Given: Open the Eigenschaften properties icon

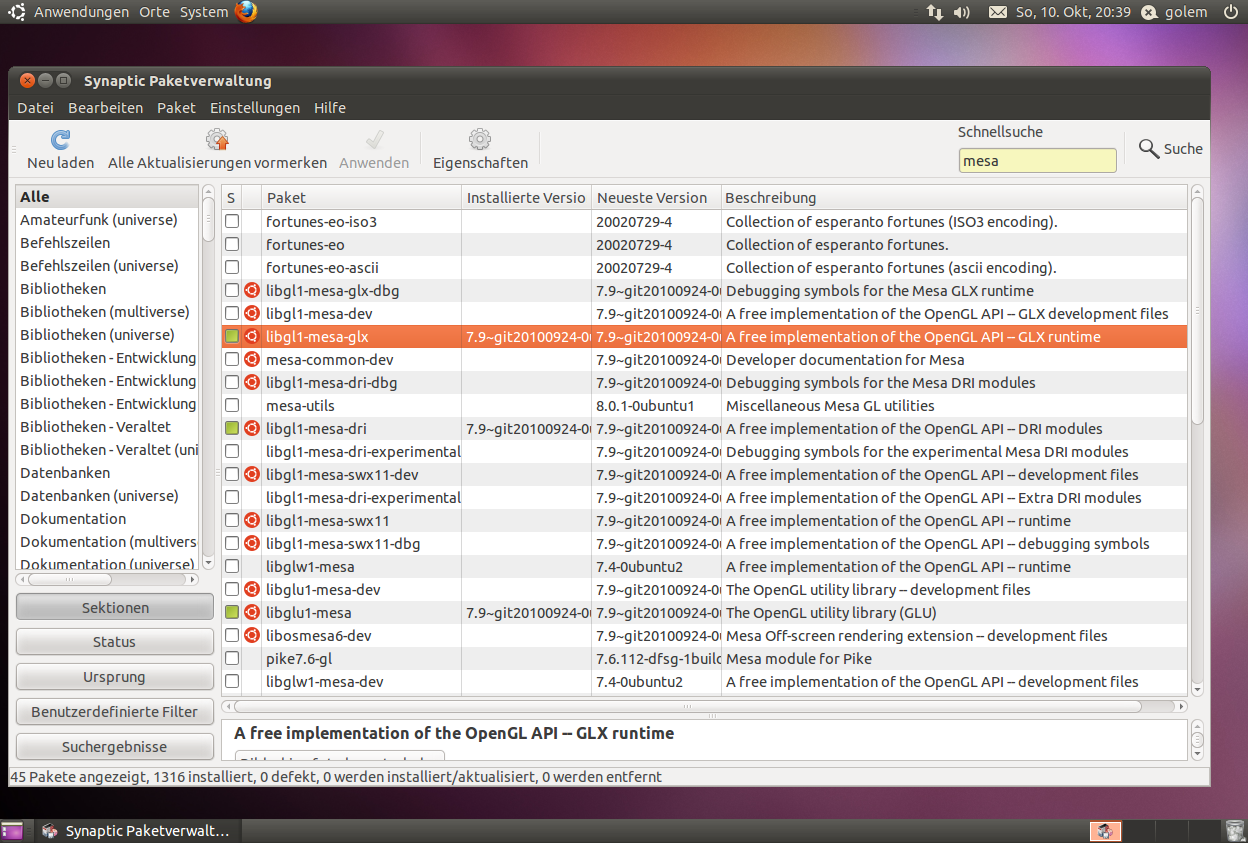Looking at the screenshot, I should (480, 140).
